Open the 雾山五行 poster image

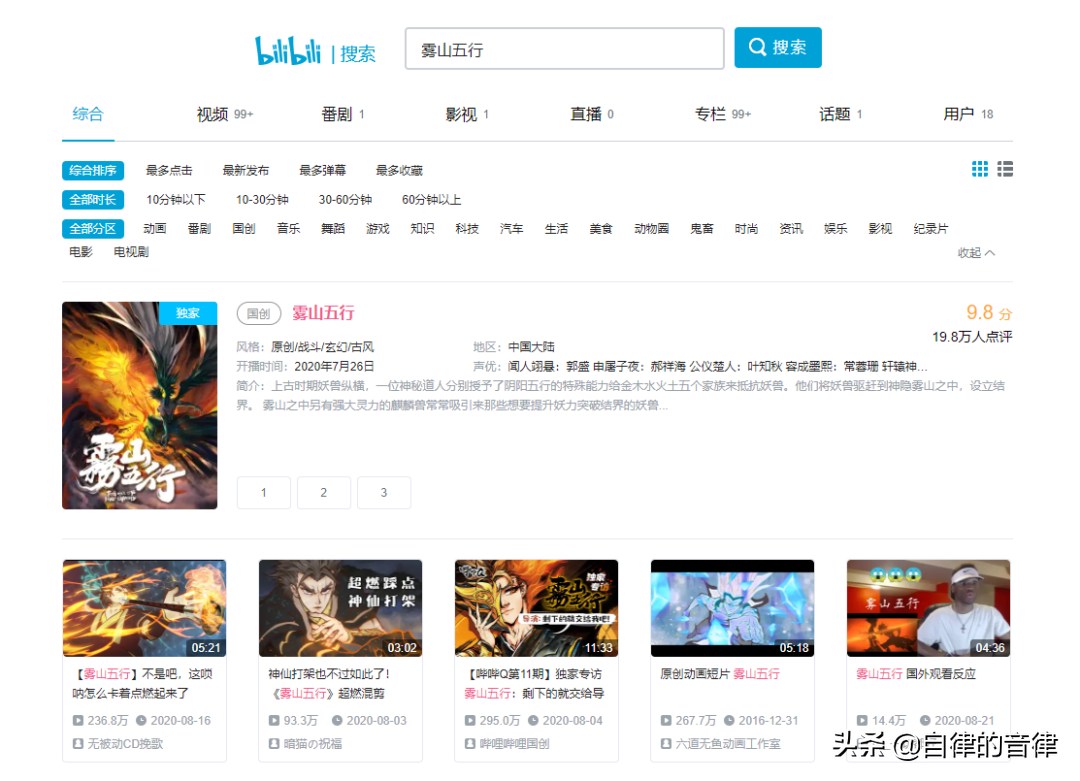pos(140,406)
